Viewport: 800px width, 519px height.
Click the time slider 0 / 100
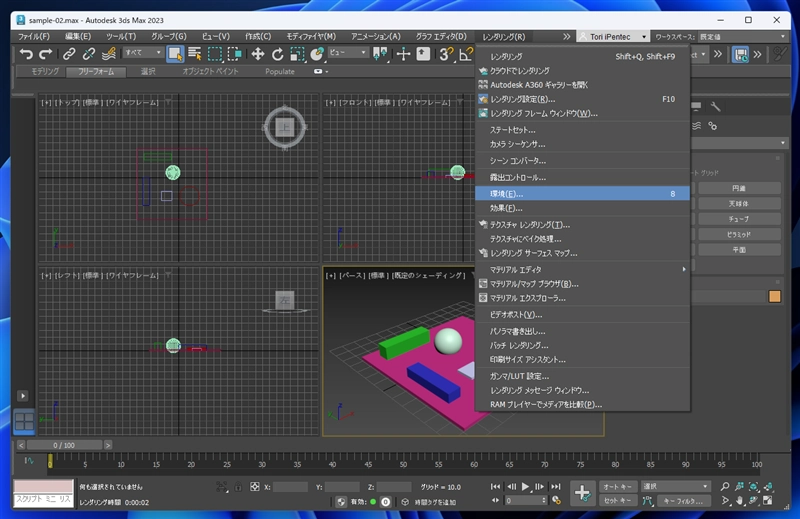pos(64,445)
